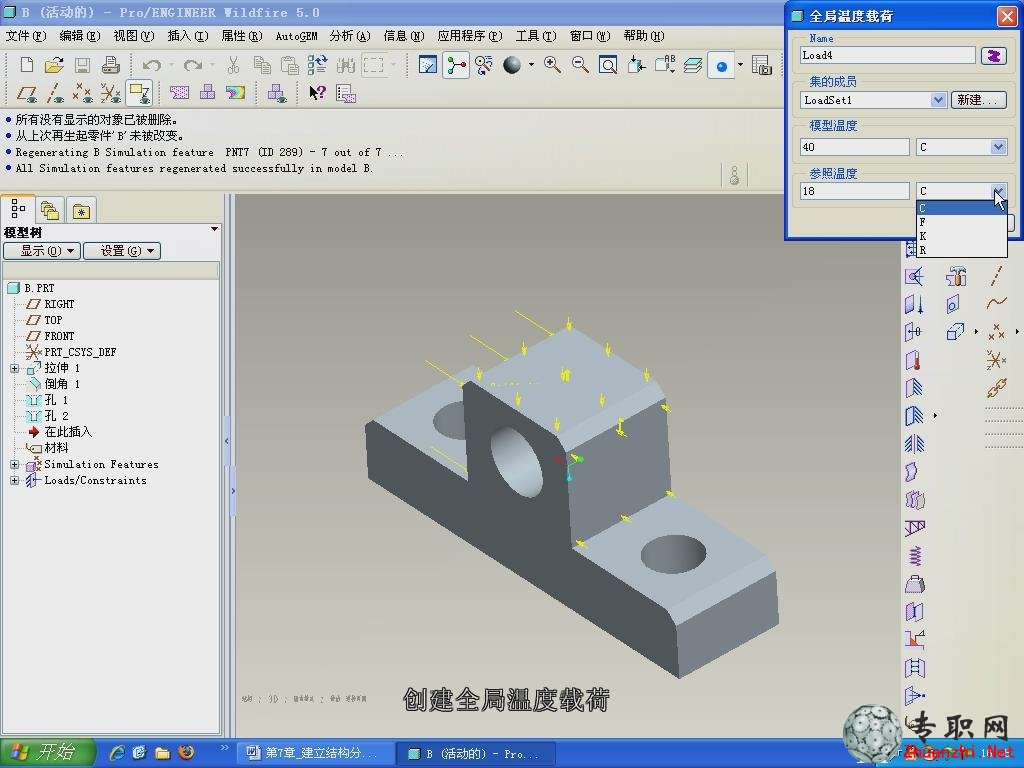The height and width of the screenshot is (768, 1024).
Task: Click the Windows 开始 start button
Action: (x=47, y=753)
